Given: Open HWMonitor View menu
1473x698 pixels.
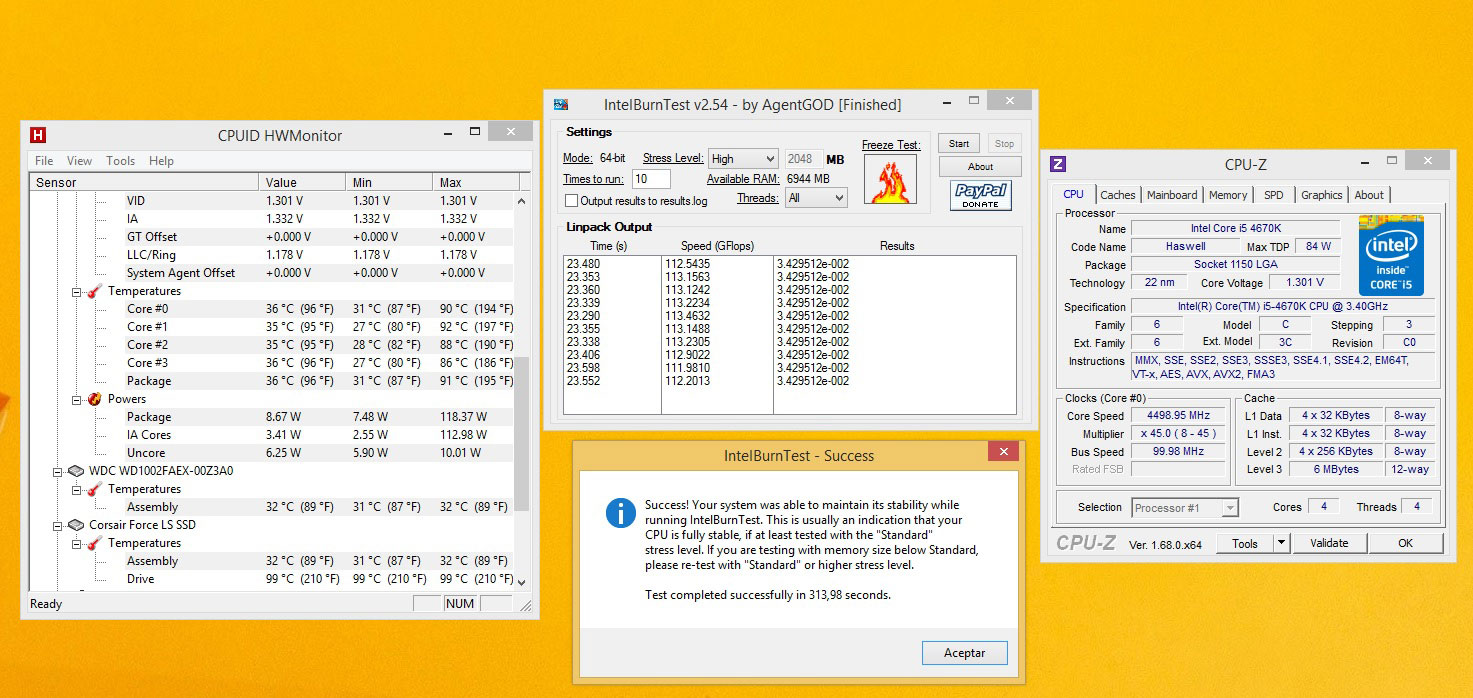Looking at the screenshot, I should point(79,160).
